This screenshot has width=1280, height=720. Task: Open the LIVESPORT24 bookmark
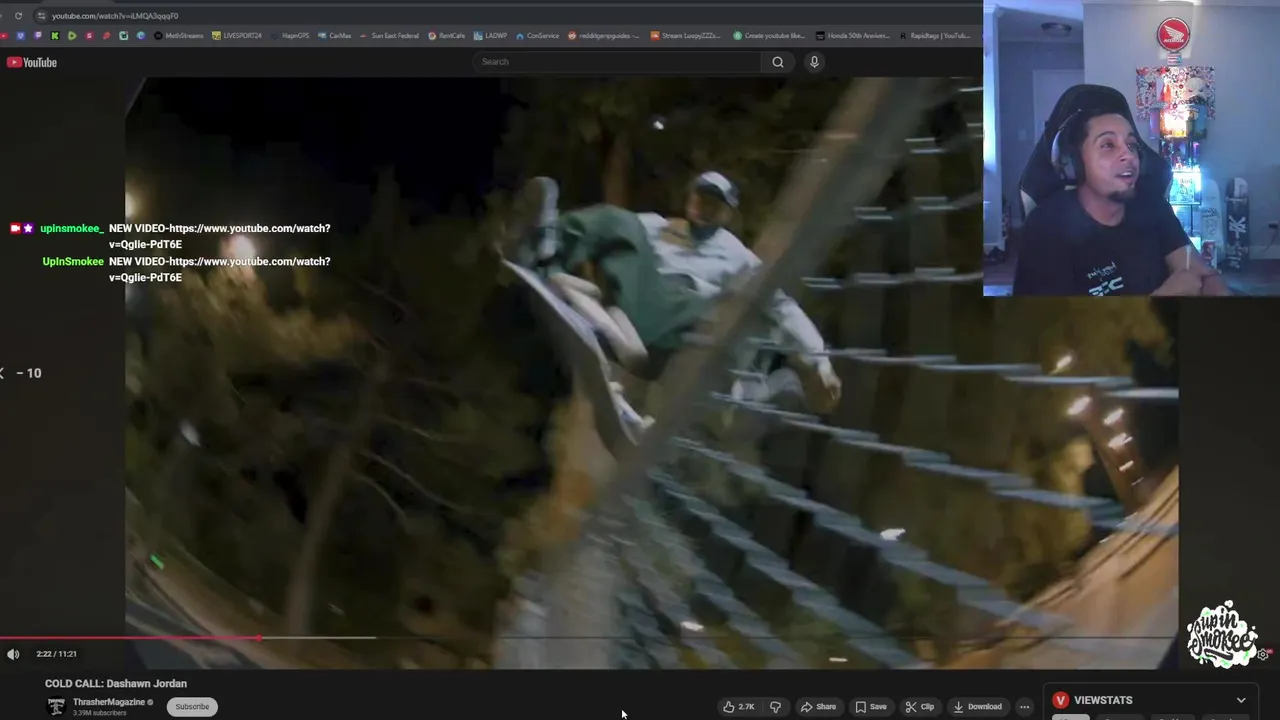tap(236, 36)
